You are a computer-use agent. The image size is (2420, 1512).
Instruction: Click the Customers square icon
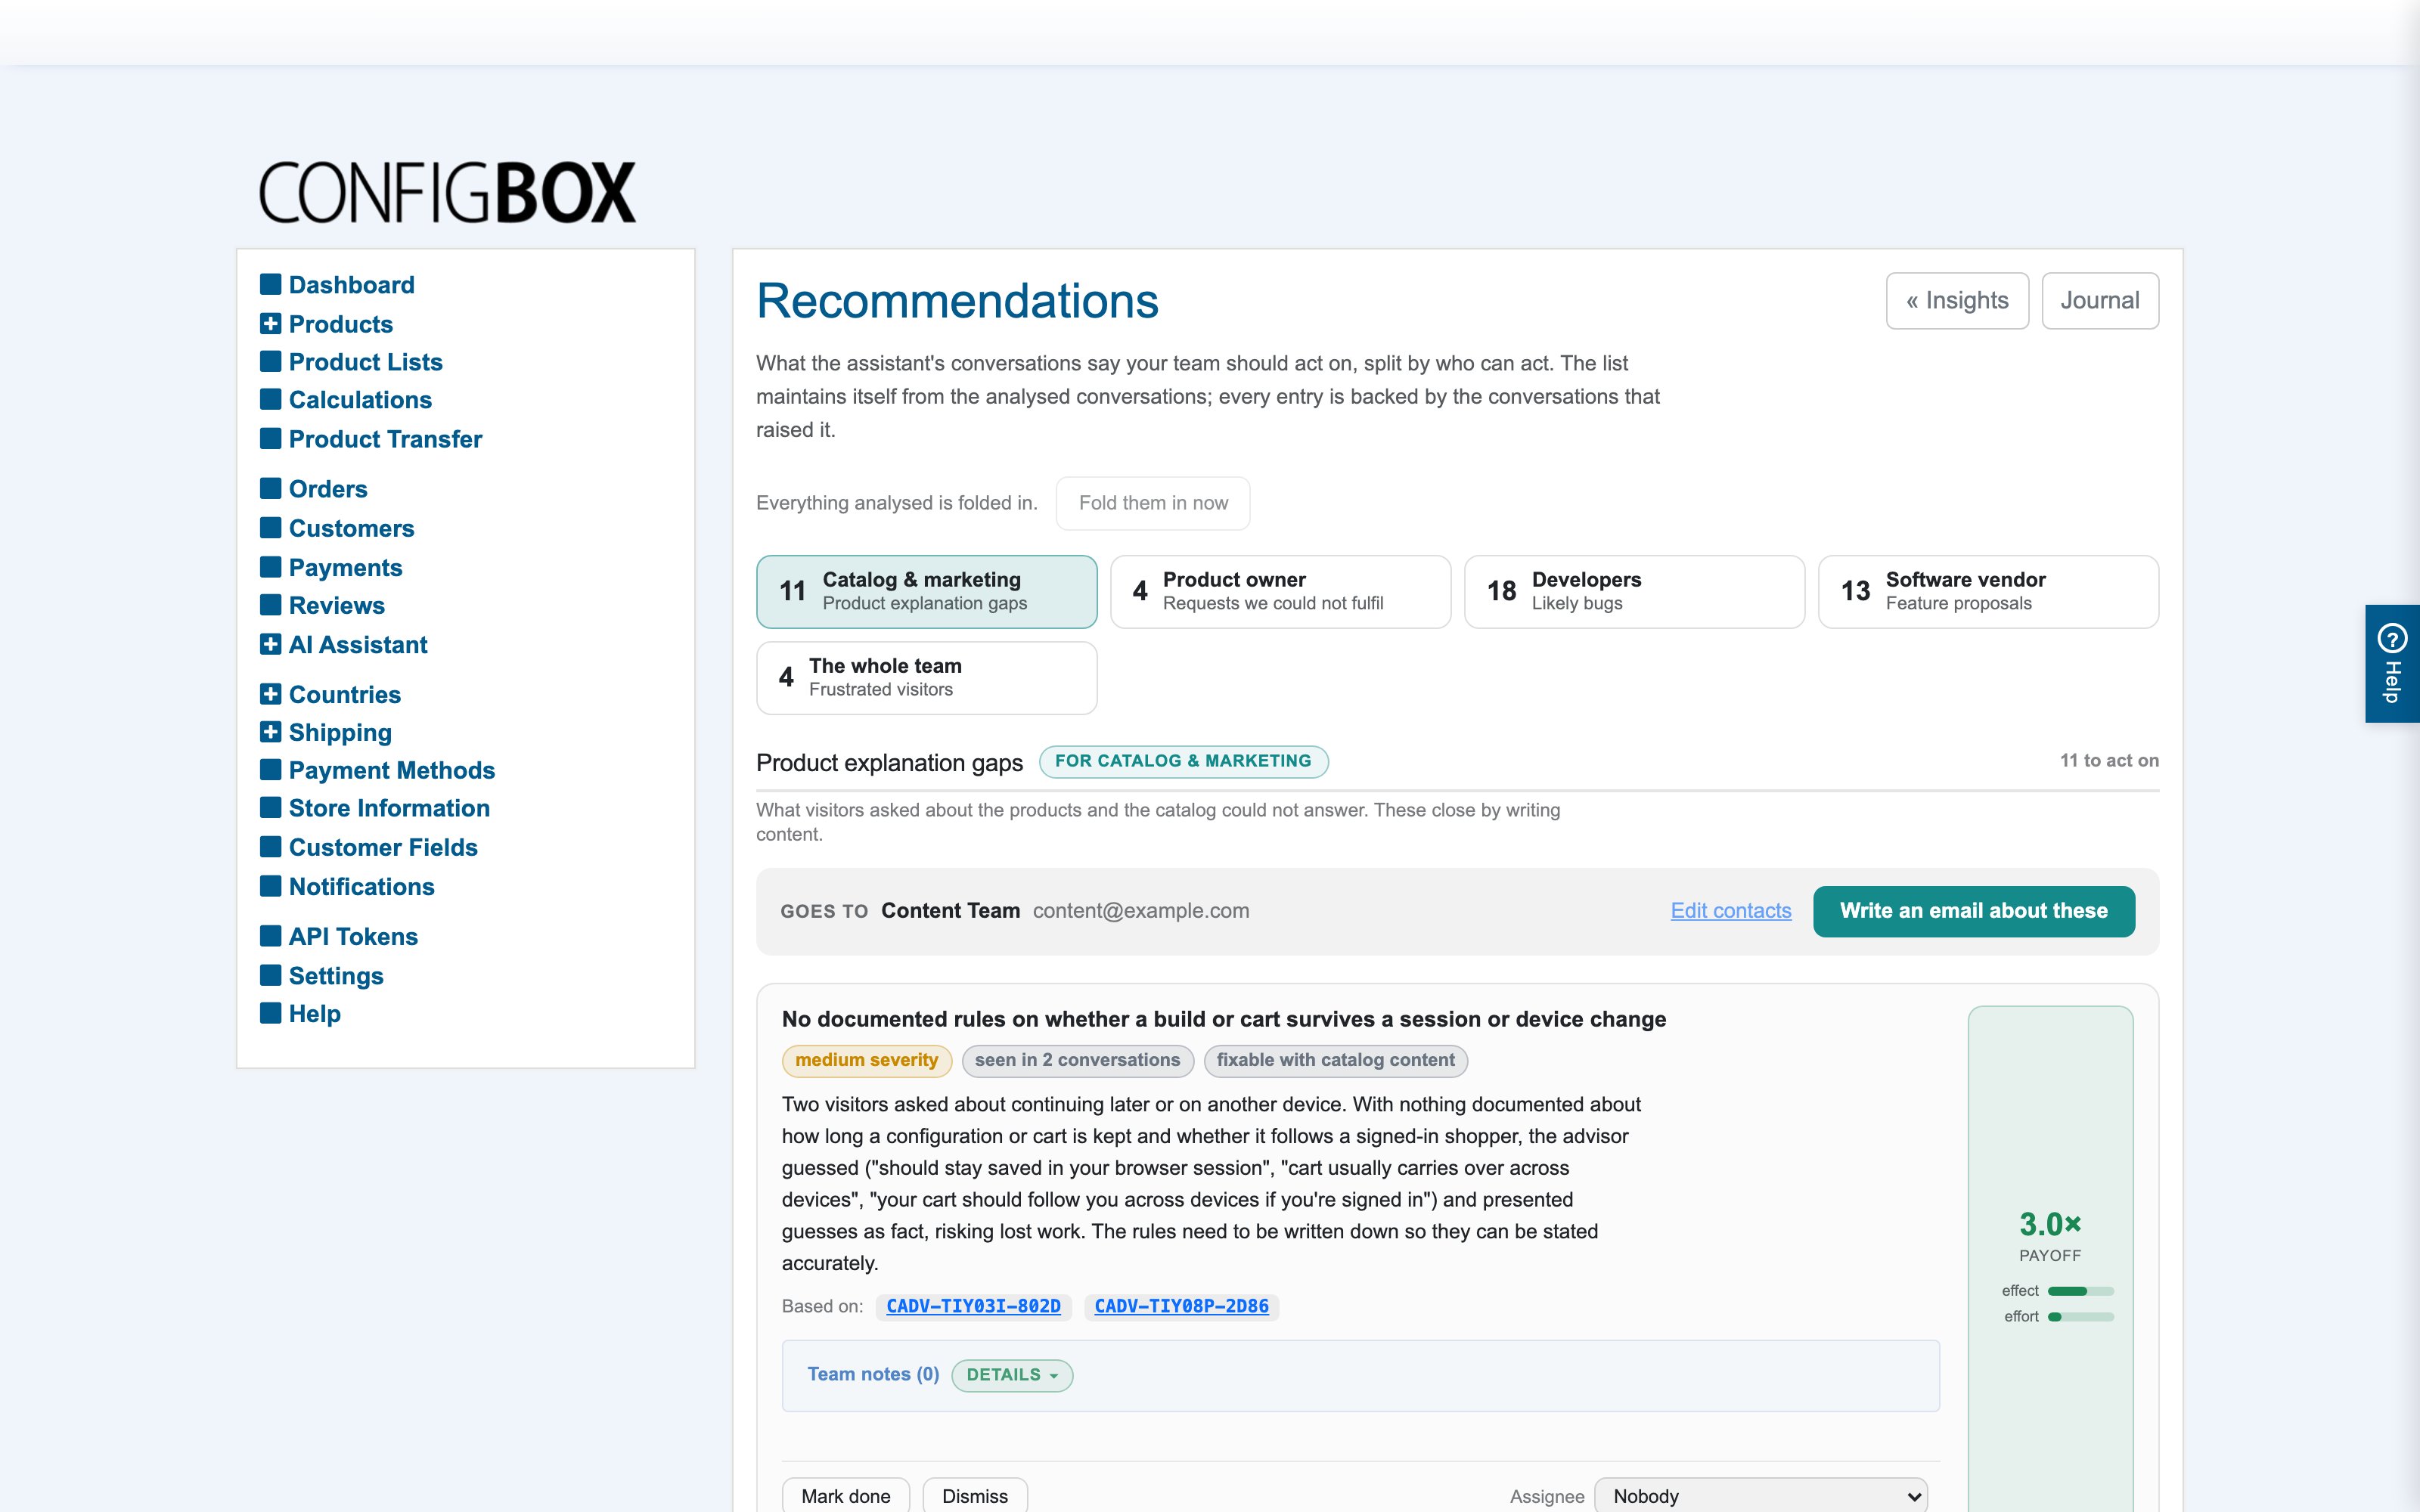coord(270,527)
